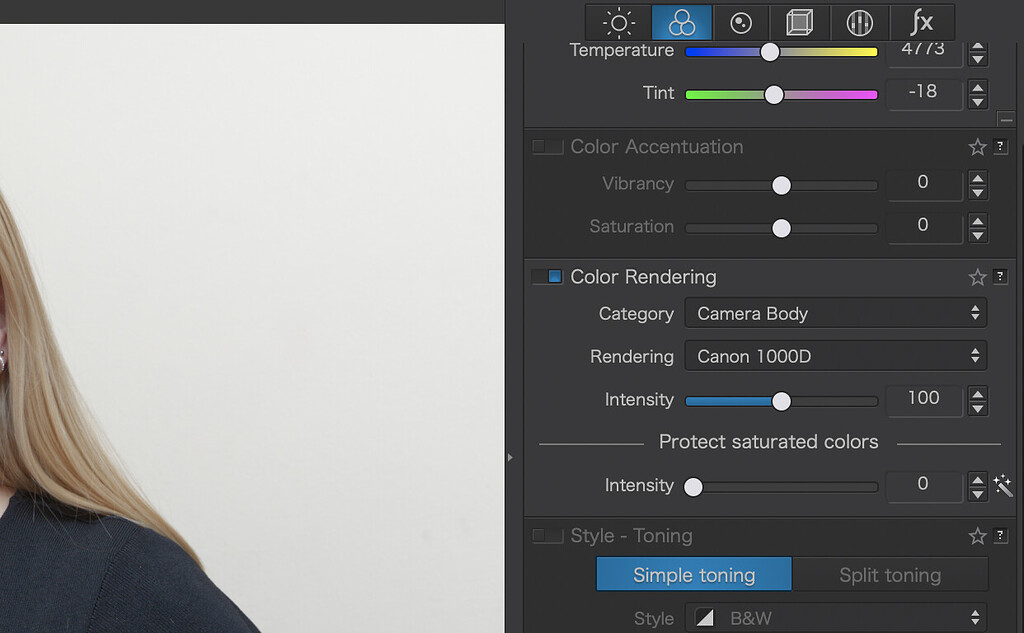Image resolution: width=1024 pixels, height=633 pixels.
Task: Toggle Color Accentuation on or off
Action: (547, 146)
